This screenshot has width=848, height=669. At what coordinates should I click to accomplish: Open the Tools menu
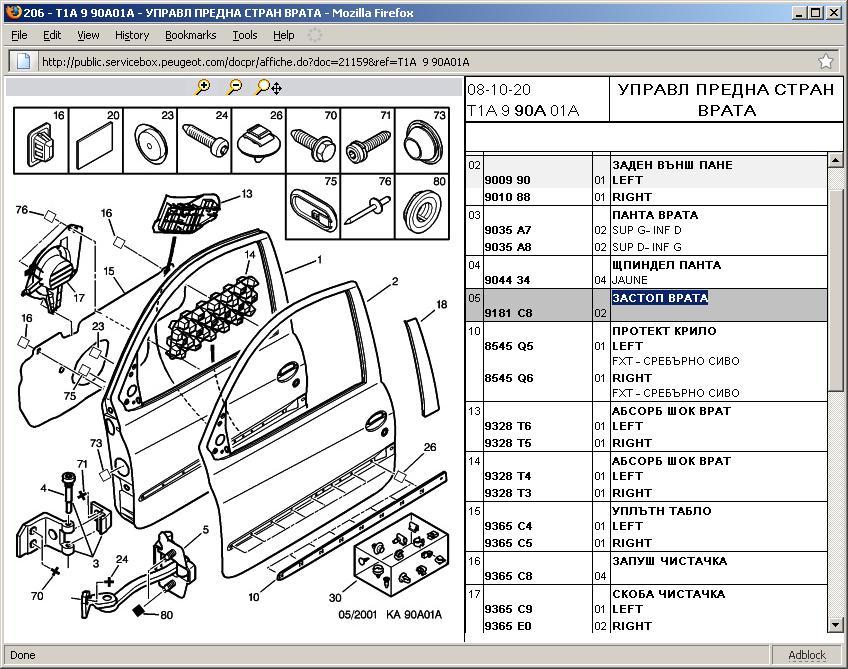pyautogui.click(x=245, y=35)
